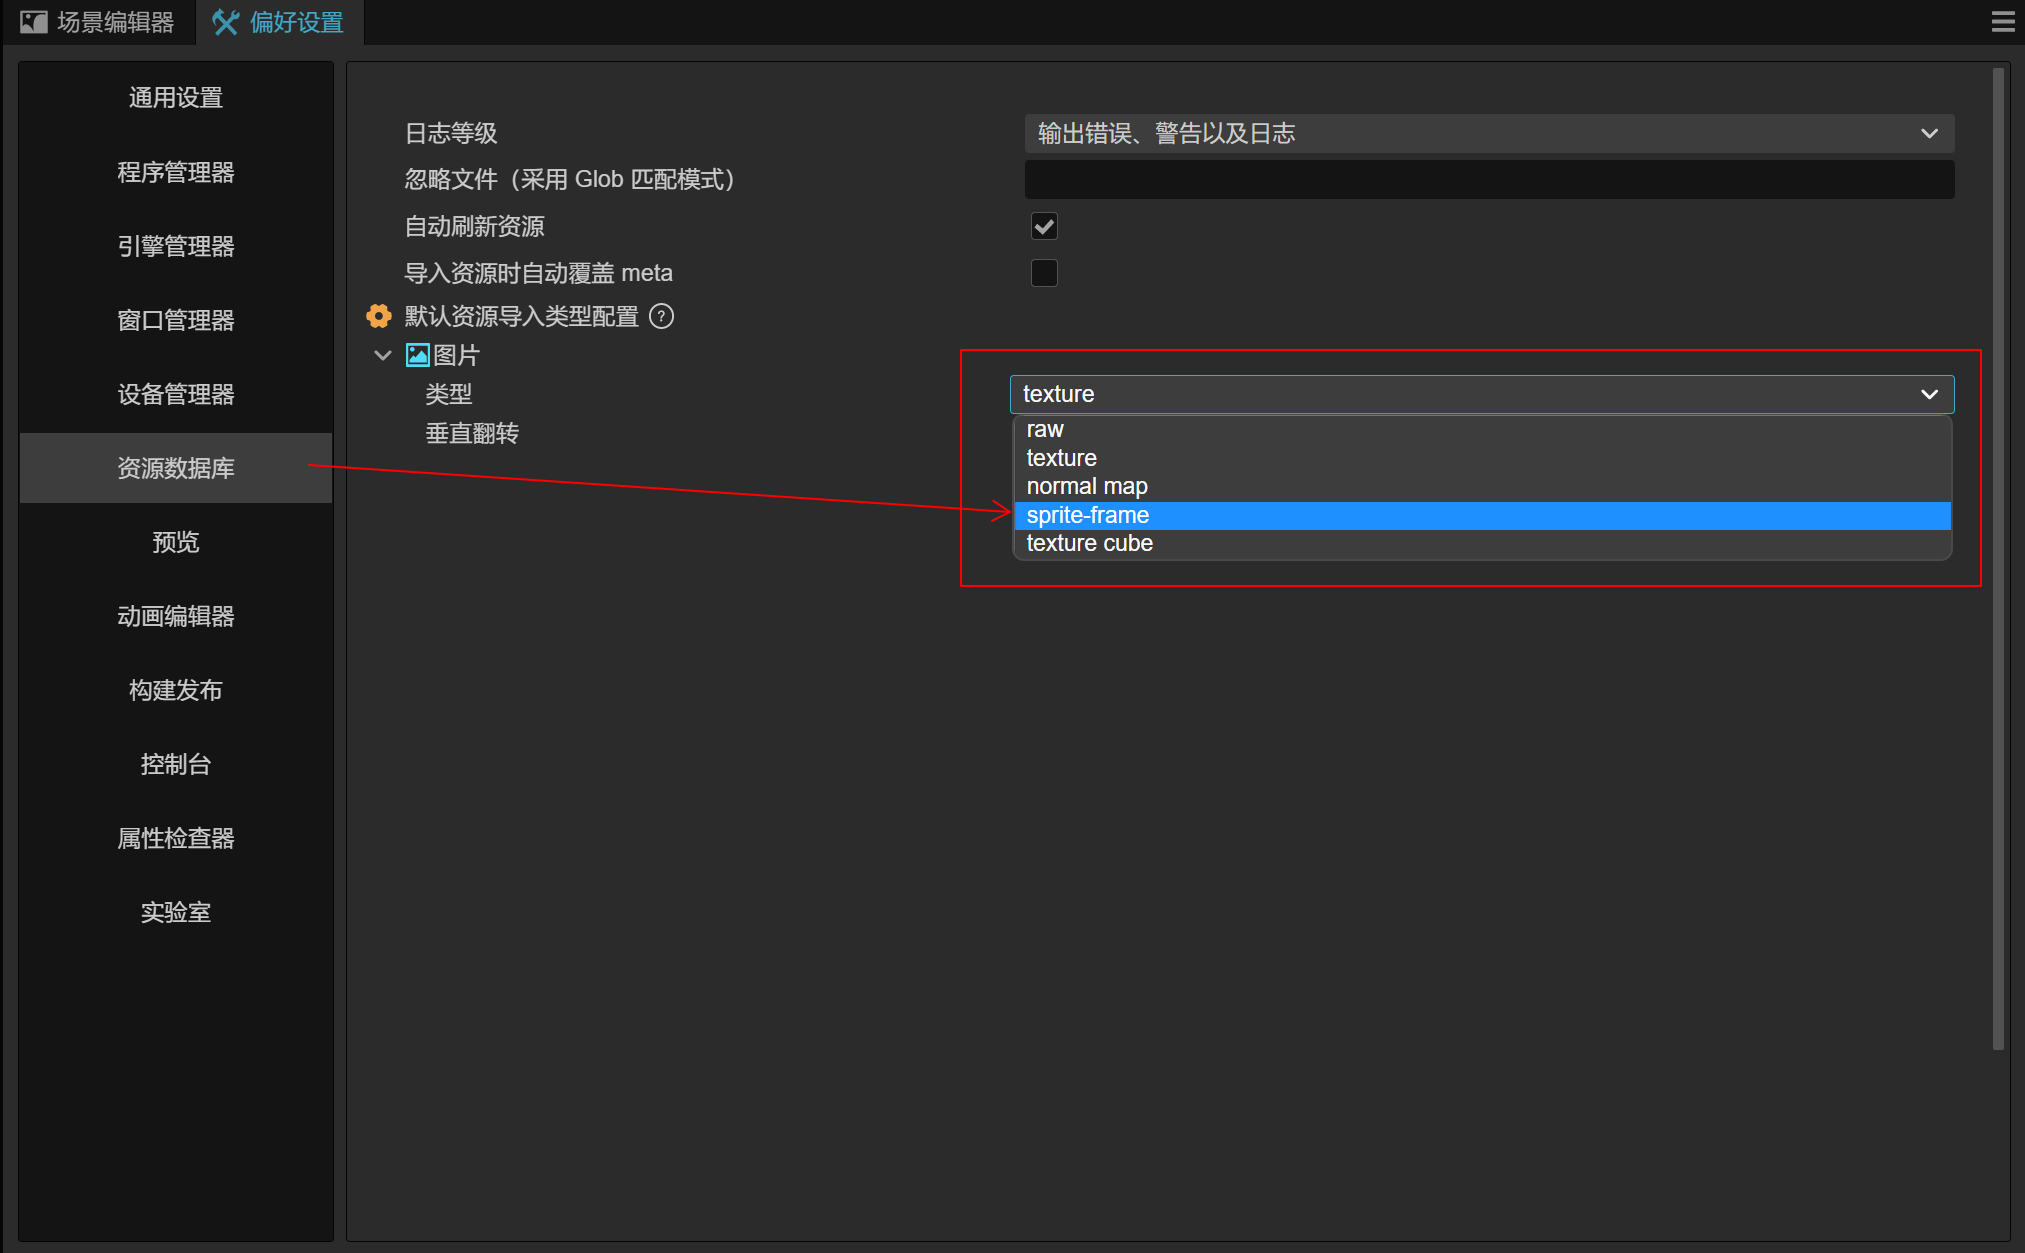Click the 场景编辑器 tab icon

[34, 22]
